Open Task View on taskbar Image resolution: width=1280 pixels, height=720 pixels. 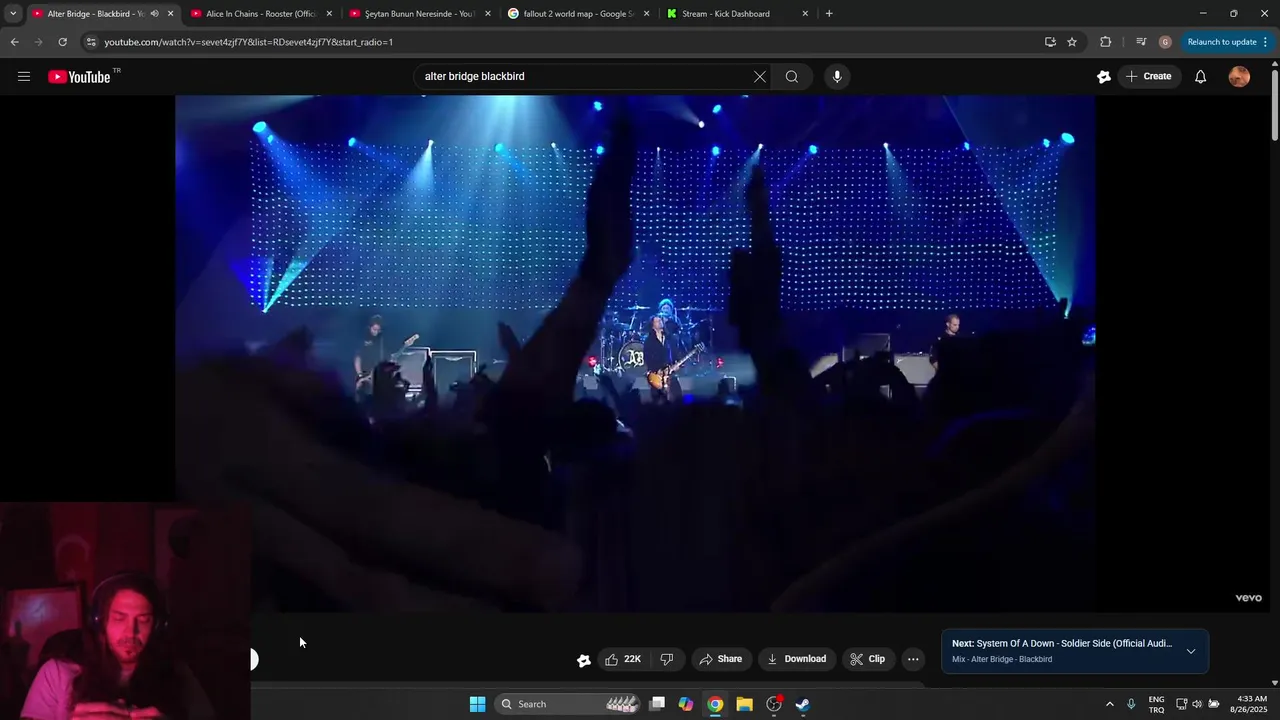tap(657, 704)
